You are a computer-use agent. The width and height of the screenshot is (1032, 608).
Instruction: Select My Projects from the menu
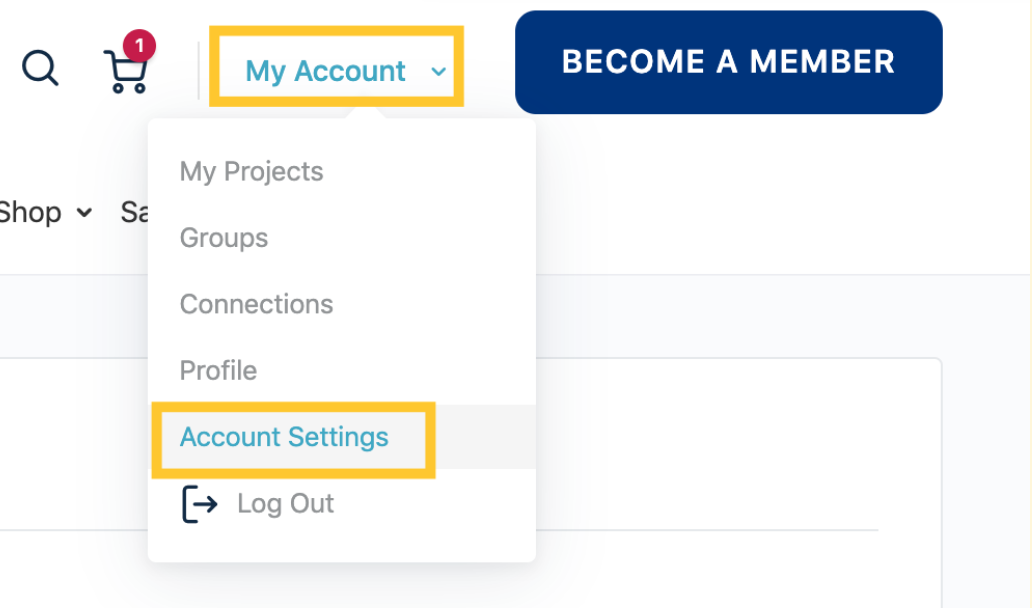(251, 172)
